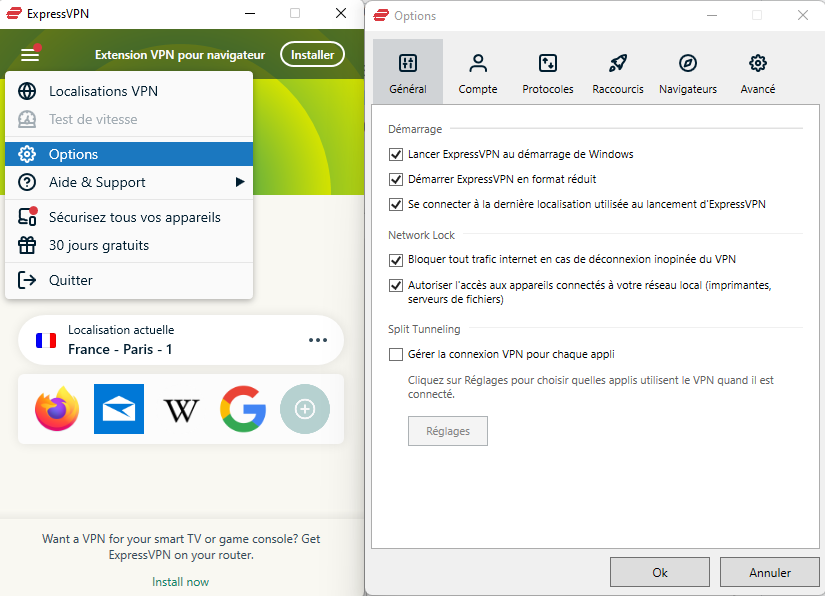Choose Sécurisez tous vos appareils

(x=129, y=217)
